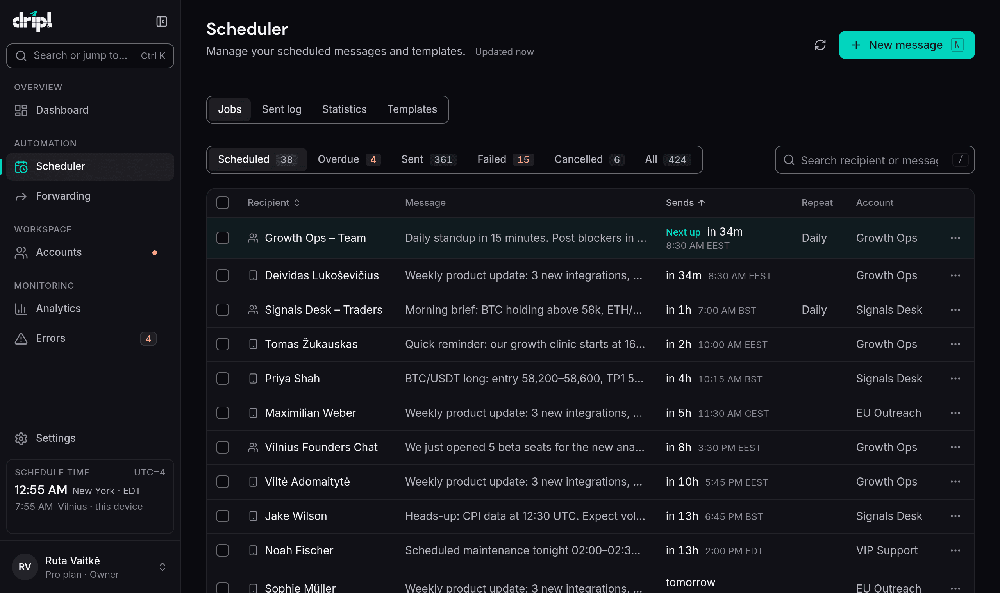Switch to the Templates tab

click(413, 110)
